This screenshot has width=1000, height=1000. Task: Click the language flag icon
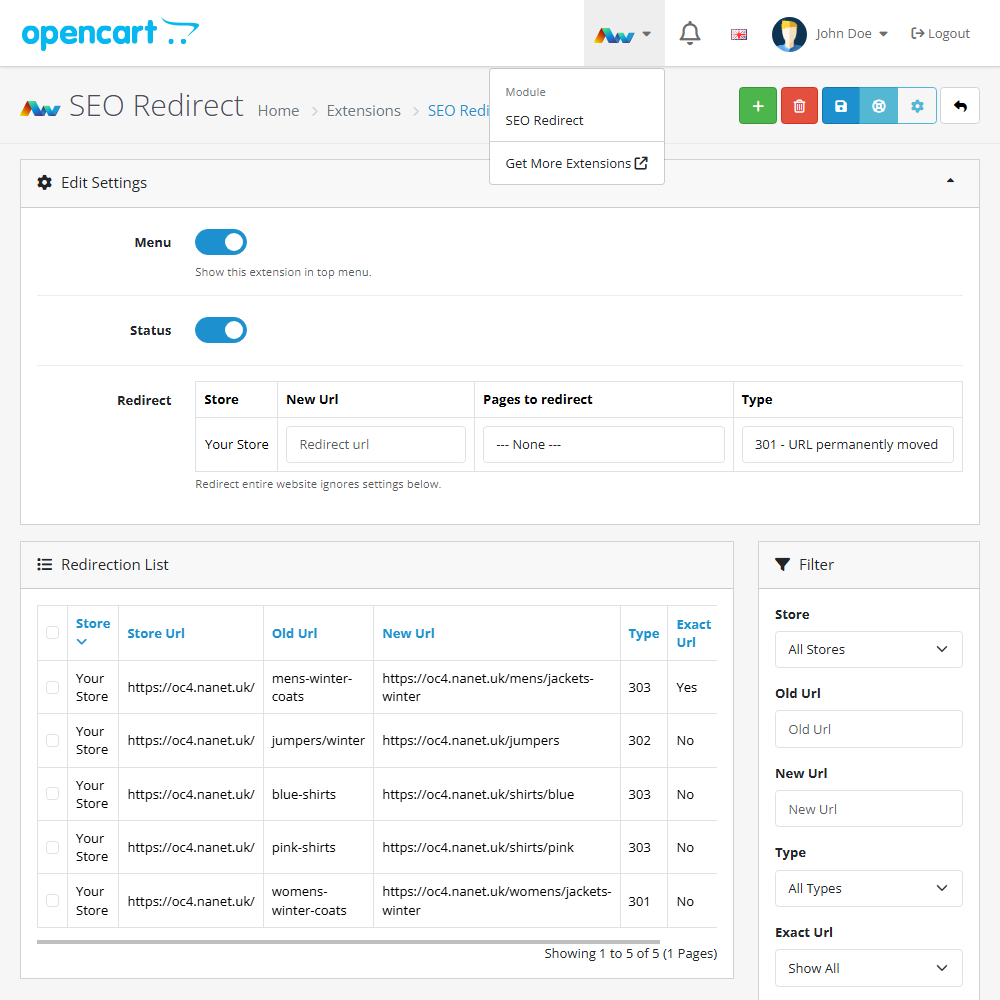pos(739,34)
